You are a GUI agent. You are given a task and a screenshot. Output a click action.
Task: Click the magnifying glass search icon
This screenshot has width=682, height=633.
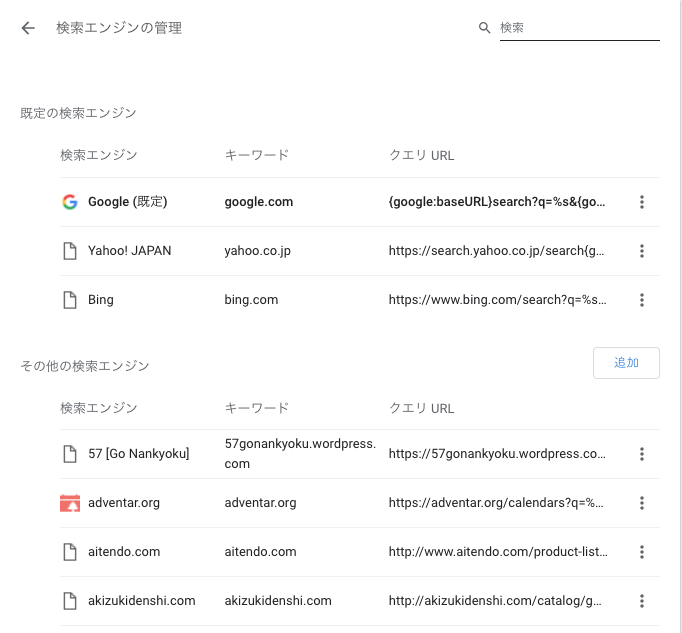(484, 28)
